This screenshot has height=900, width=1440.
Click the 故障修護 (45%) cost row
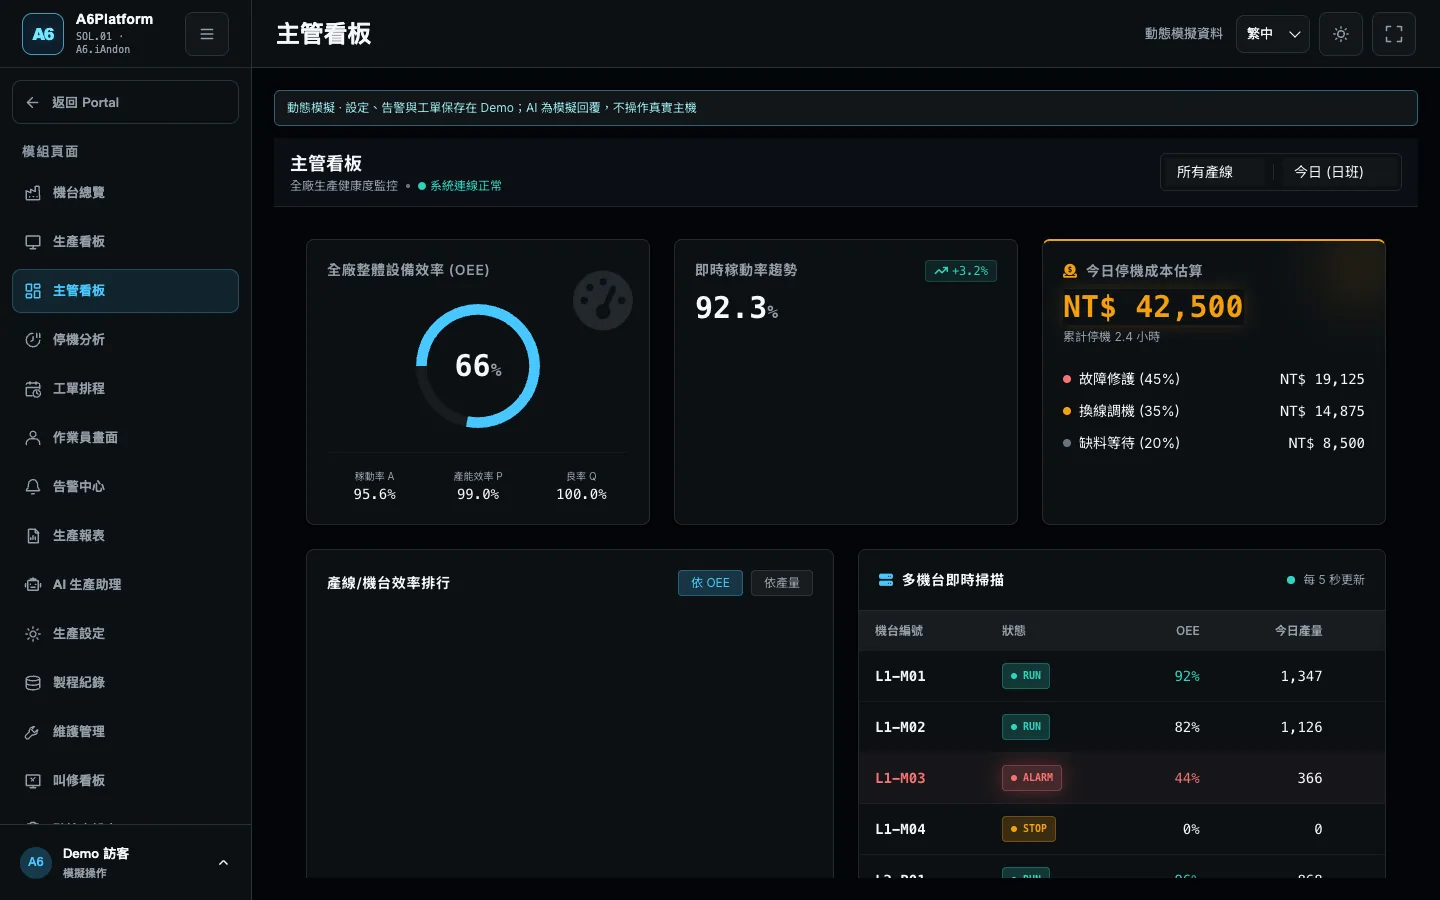pos(1214,379)
